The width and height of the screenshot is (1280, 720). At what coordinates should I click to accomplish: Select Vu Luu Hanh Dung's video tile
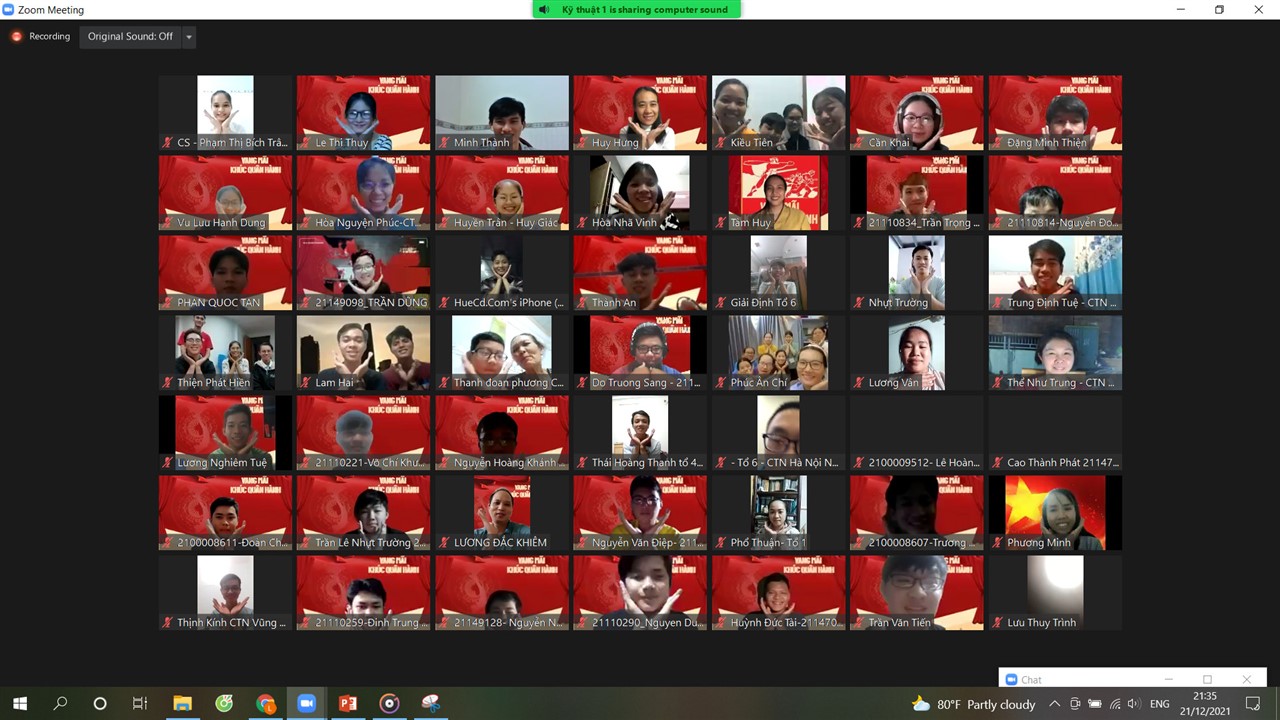coord(225,193)
